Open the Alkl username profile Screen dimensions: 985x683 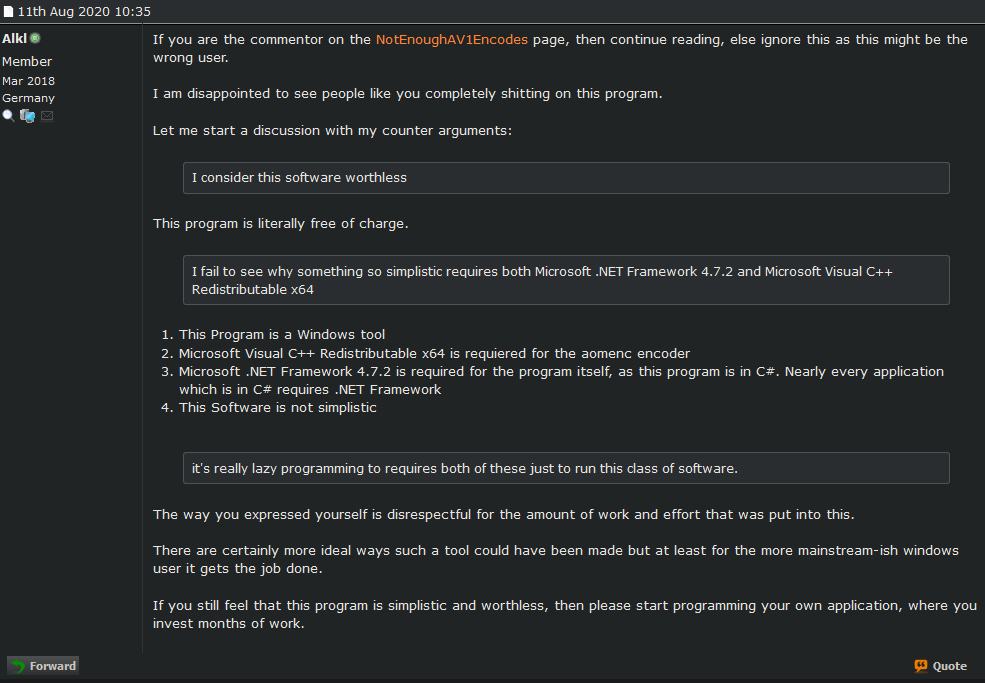tap(14, 39)
